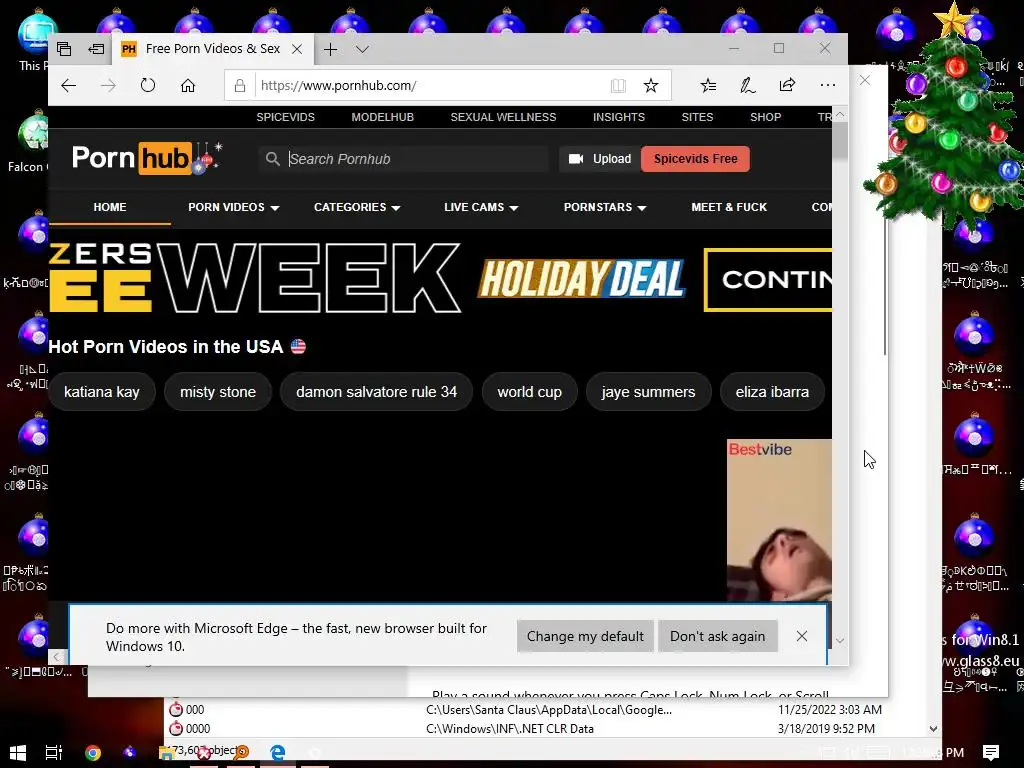The image size is (1024, 768).
Task: Click the Bestvibe ad thumbnail
Action: [x=779, y=520]
